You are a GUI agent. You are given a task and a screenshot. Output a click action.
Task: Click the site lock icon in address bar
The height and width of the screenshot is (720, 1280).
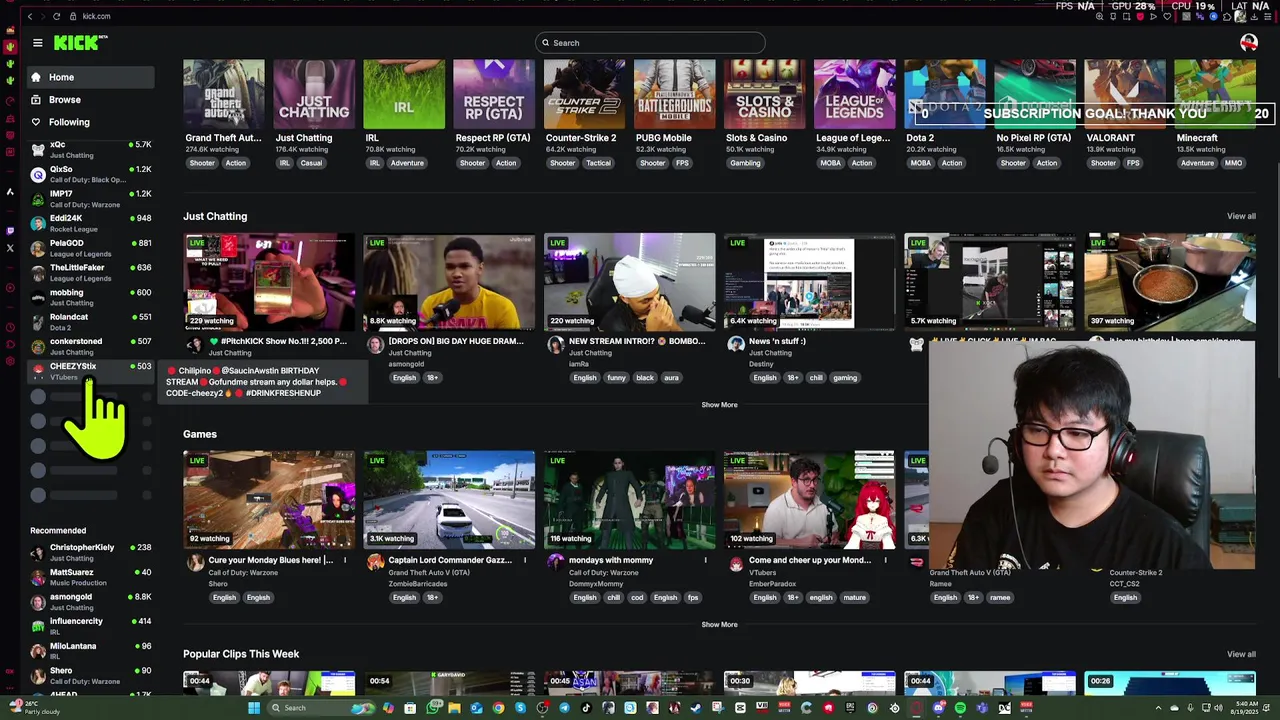[74, 16]
